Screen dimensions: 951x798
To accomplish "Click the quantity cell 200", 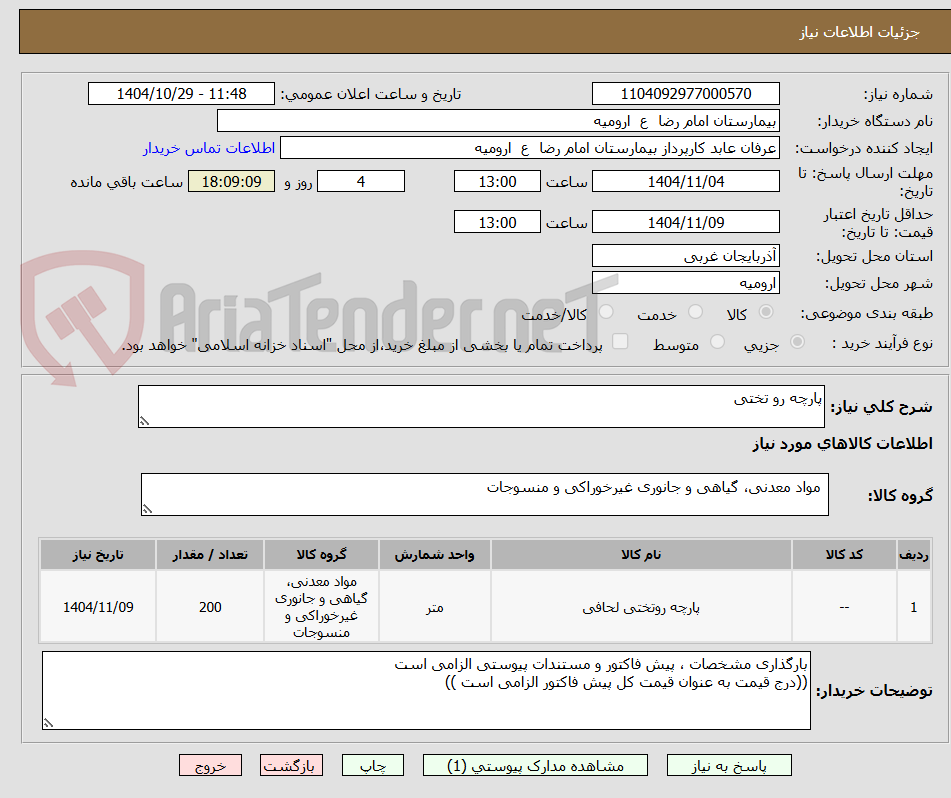I will pos(210,606).
